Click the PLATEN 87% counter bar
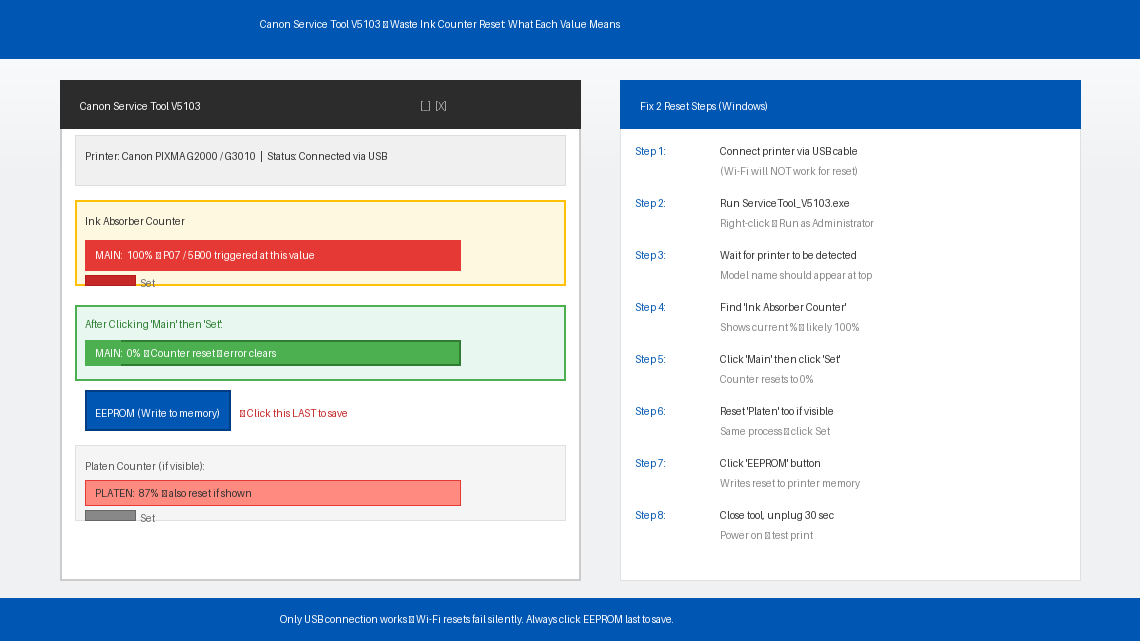 point(272,493)
